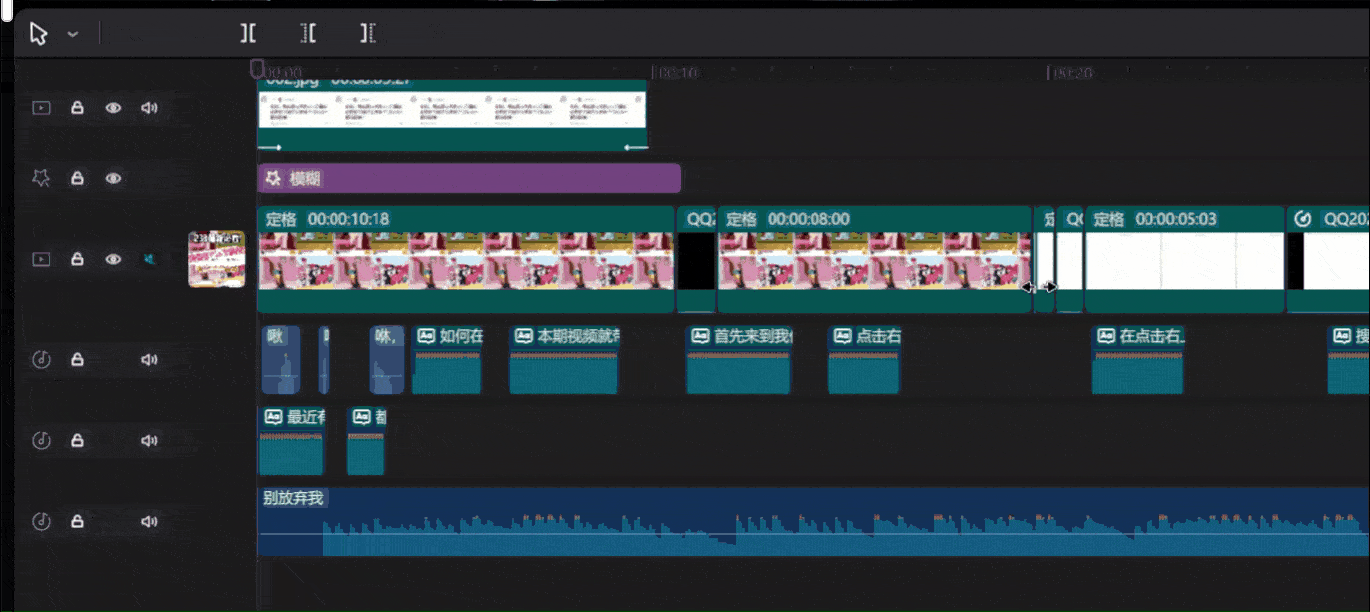Select the 点击右 audio clip
1370x612 pixels.
tap(863, 360)
